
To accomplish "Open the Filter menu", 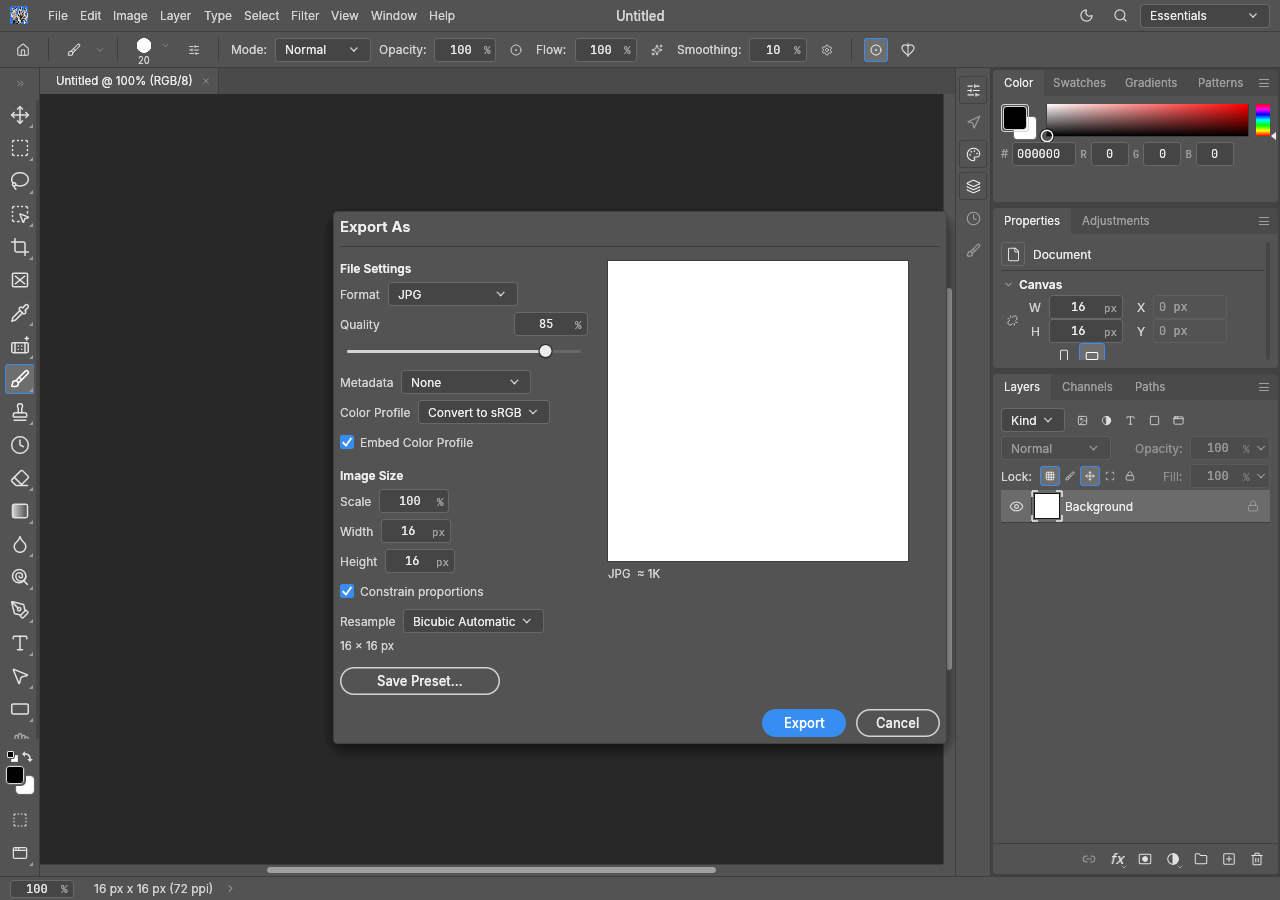I will pyautogui.click(x=305, y=16).
